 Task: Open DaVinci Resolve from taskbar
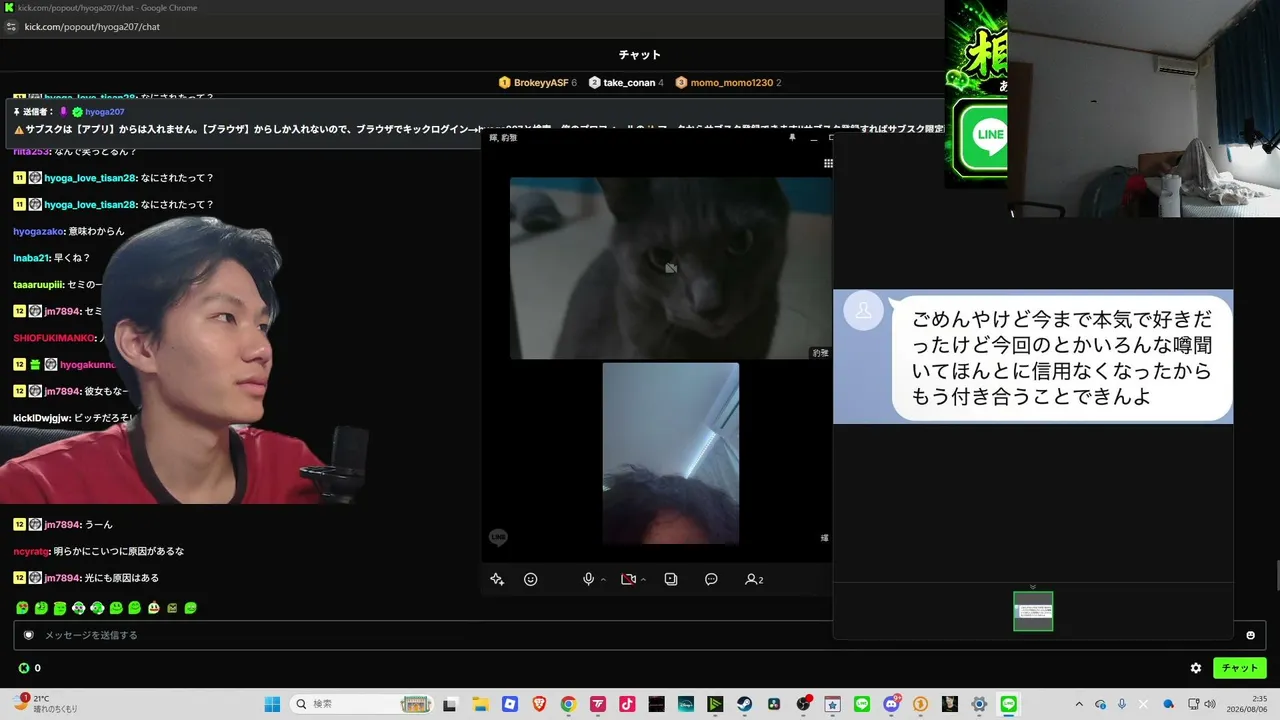(774, 704)
